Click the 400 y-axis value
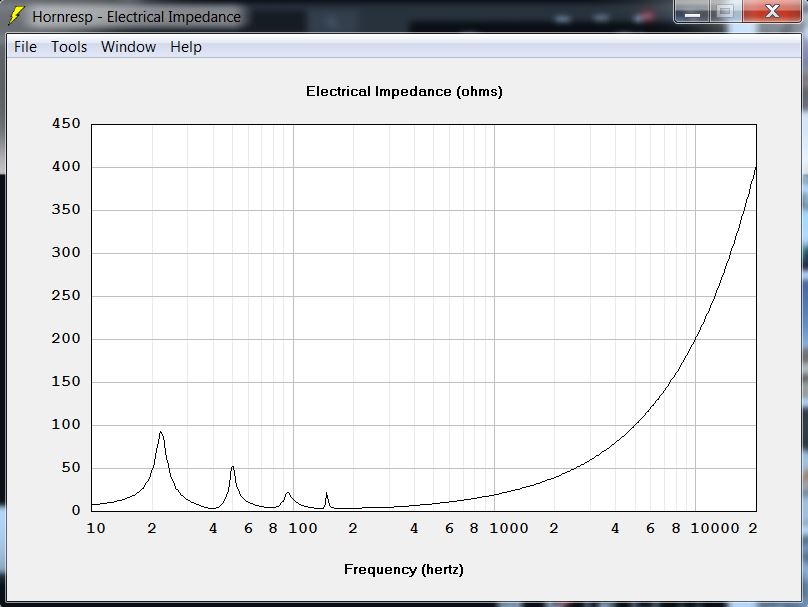The height and width of the screenshot is (607, 808). pos(66,166)
